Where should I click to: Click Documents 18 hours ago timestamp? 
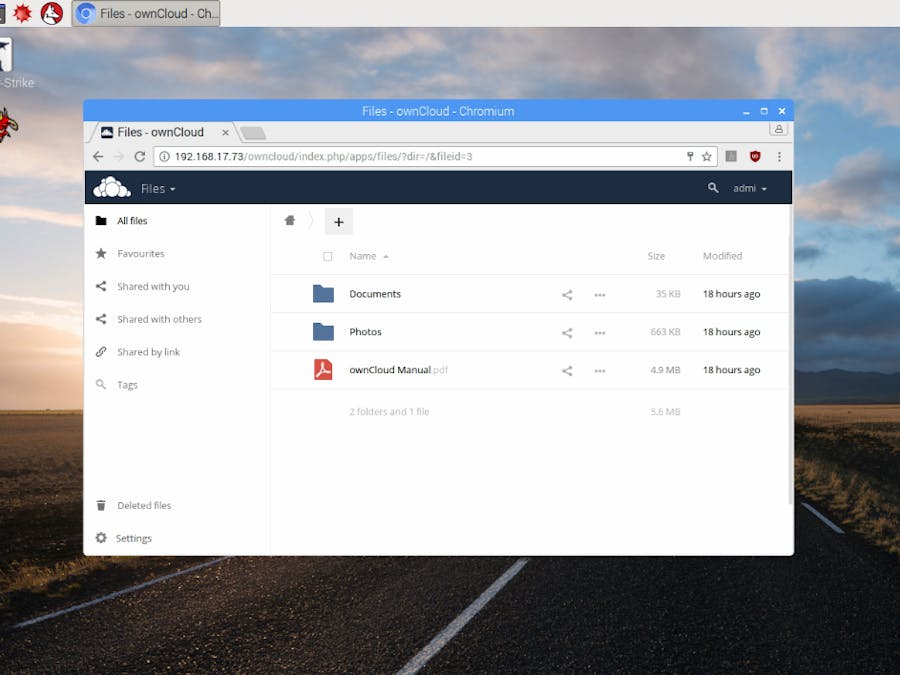(731, 294)
